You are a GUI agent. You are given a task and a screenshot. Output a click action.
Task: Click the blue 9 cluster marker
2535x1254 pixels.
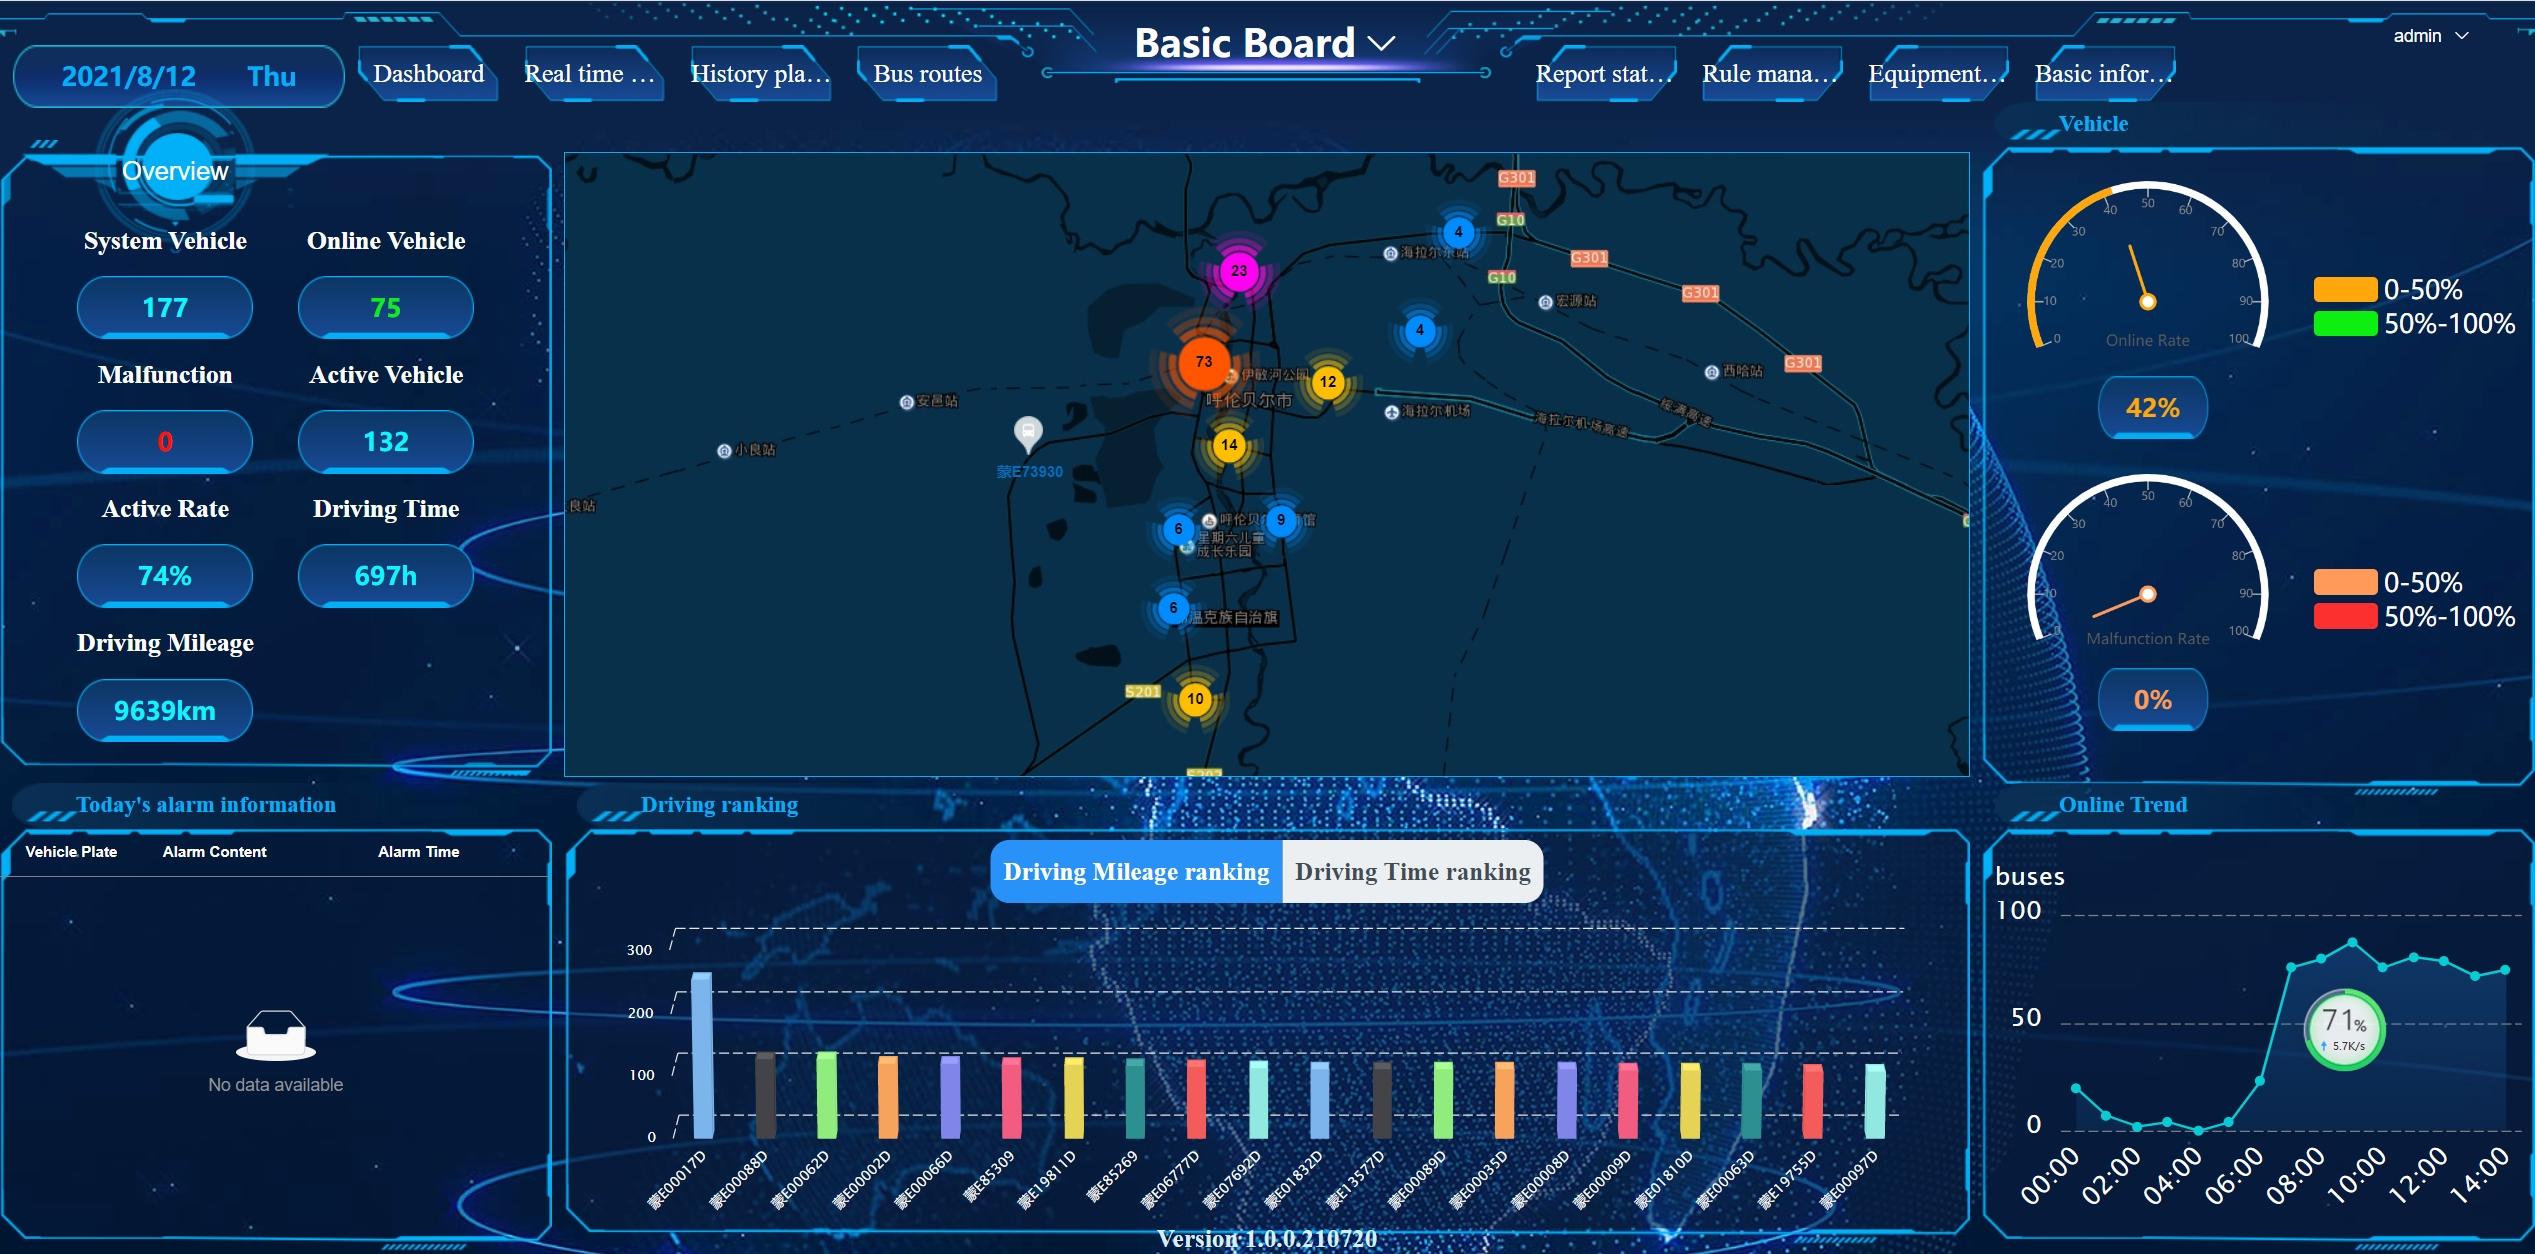tap(1281, 520)
